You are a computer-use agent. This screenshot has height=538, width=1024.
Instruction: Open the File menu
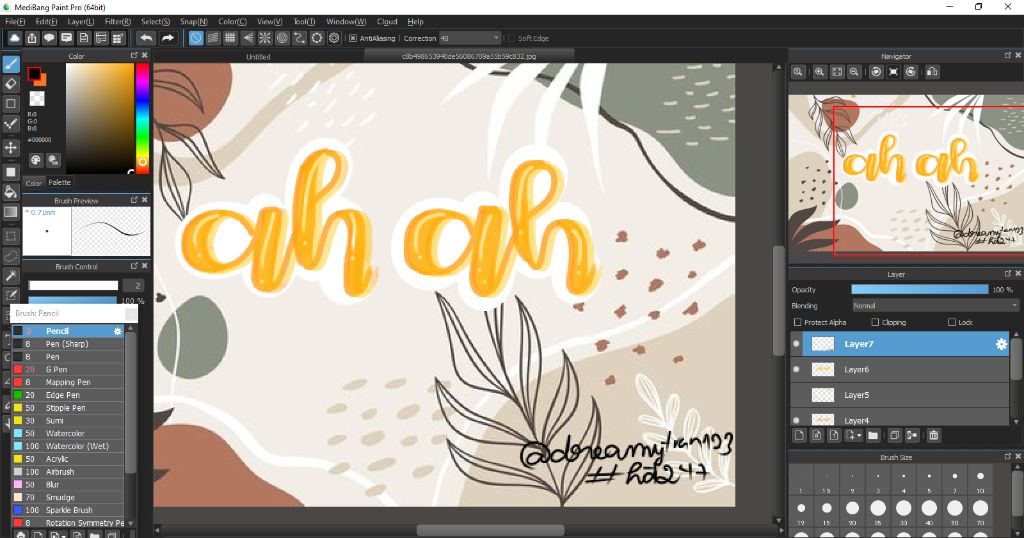click(14, 22)
